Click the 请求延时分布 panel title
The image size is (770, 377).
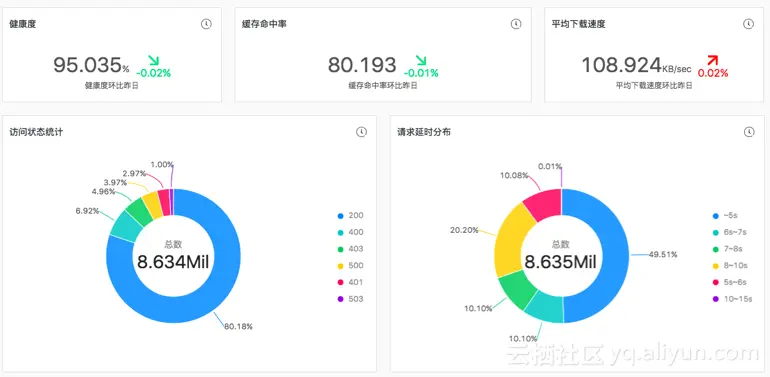point(424,132)
